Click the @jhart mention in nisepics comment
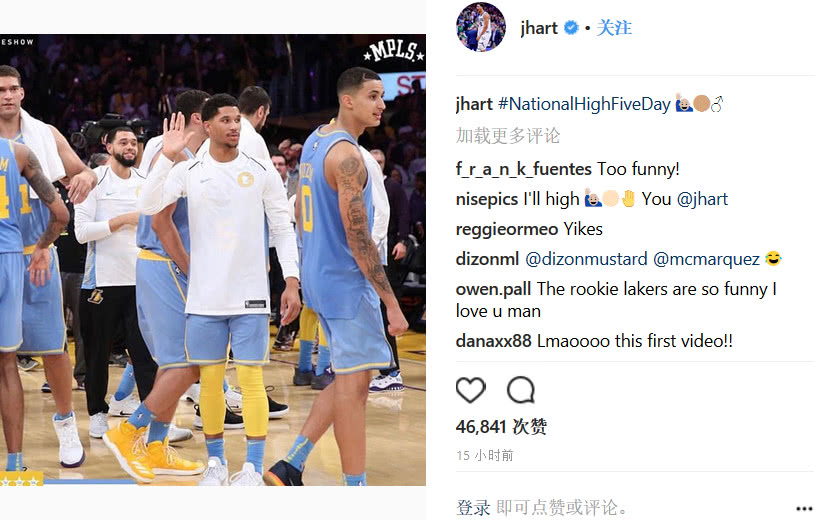Viewport: 823px width, 520px height. [x=702, y=199]
